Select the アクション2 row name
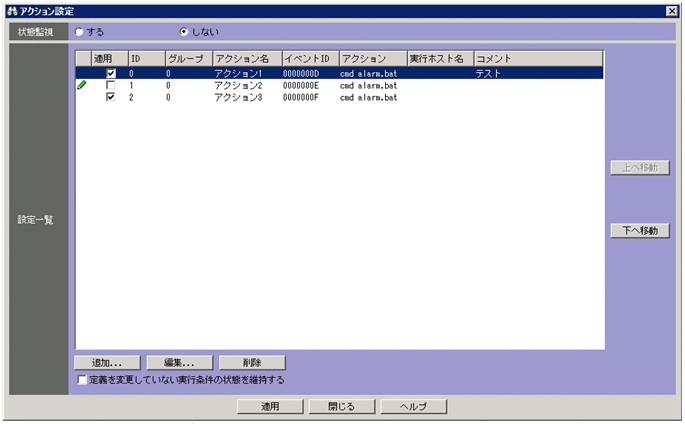This screenshot has height=424, width=685. click(x=239, y=85)
